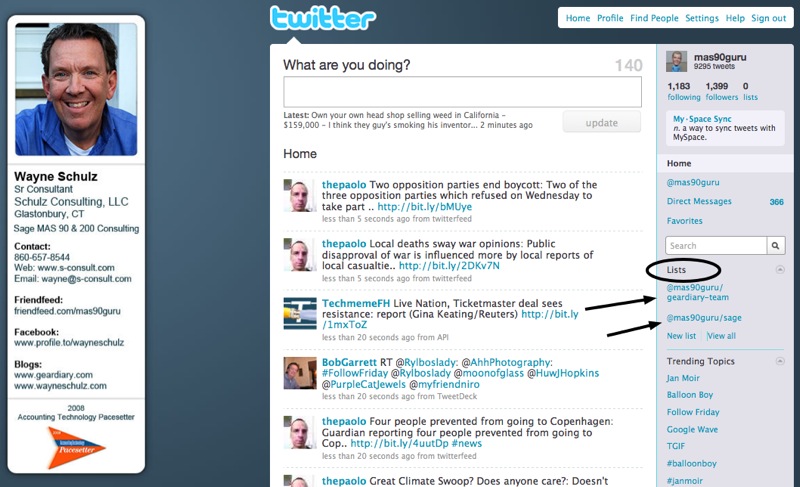
Task: Click TechmemeFH username link
Action: click(x=356, y=303)
